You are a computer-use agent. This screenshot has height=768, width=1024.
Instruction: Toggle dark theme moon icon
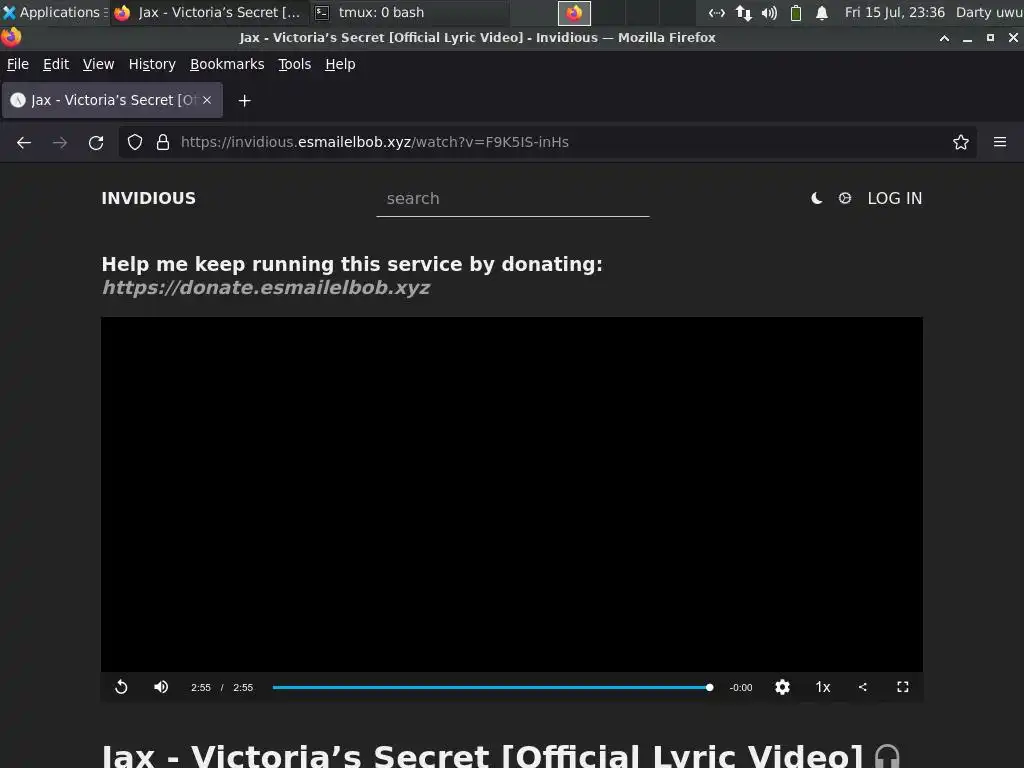[x=816, y=199]
